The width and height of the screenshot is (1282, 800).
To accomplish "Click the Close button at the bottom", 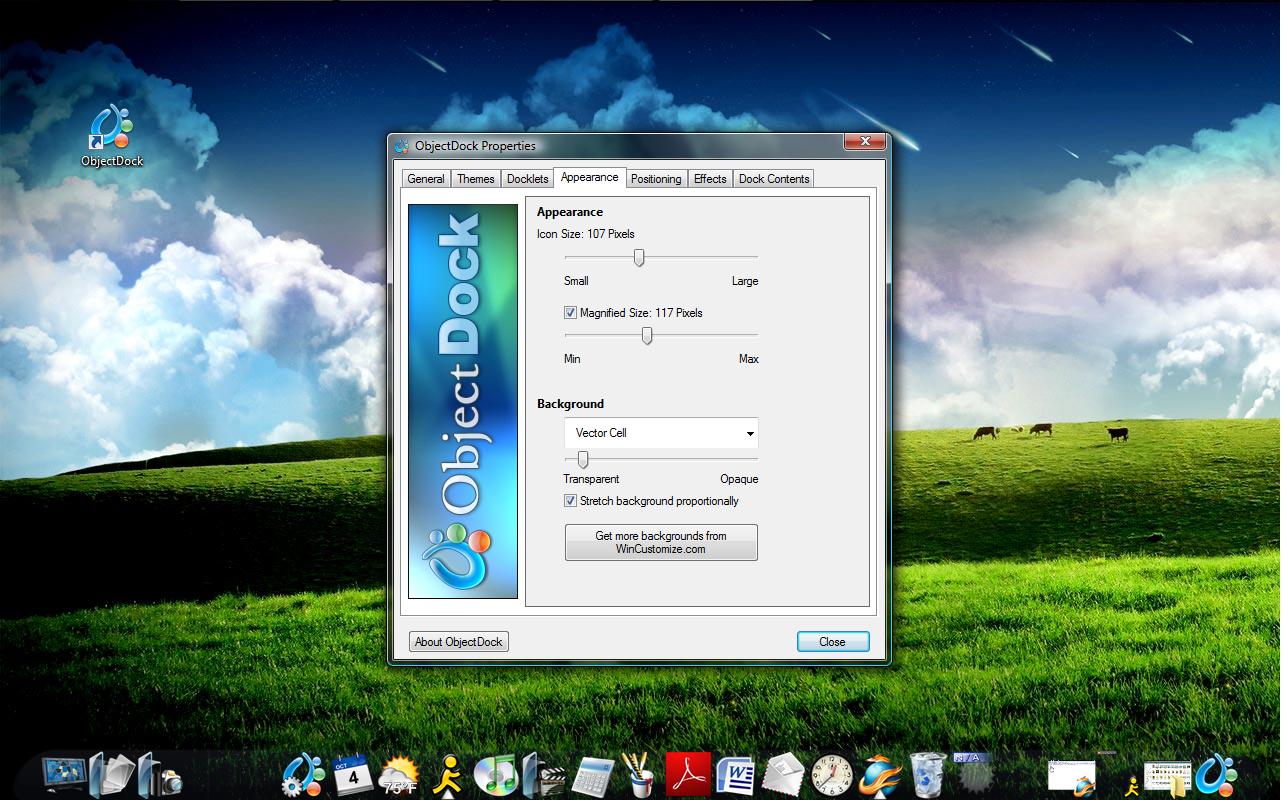I will [x=833, y=642].
